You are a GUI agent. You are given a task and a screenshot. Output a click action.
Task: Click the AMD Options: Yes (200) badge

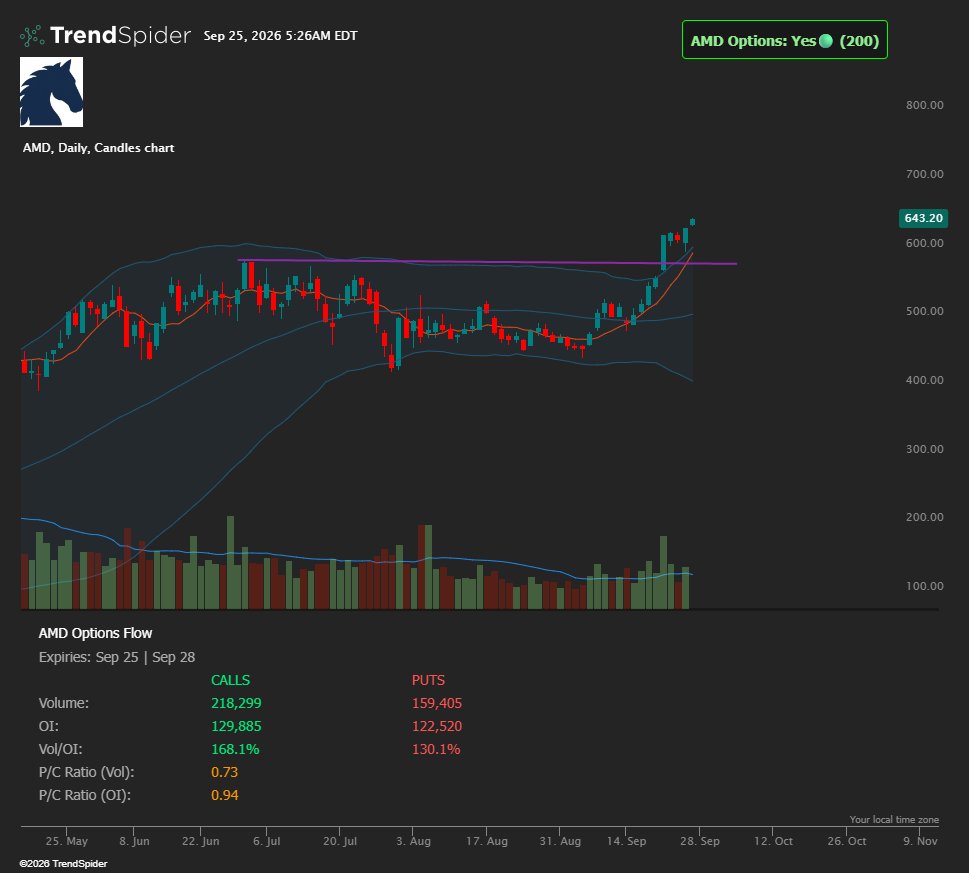[x=785, y=40]
